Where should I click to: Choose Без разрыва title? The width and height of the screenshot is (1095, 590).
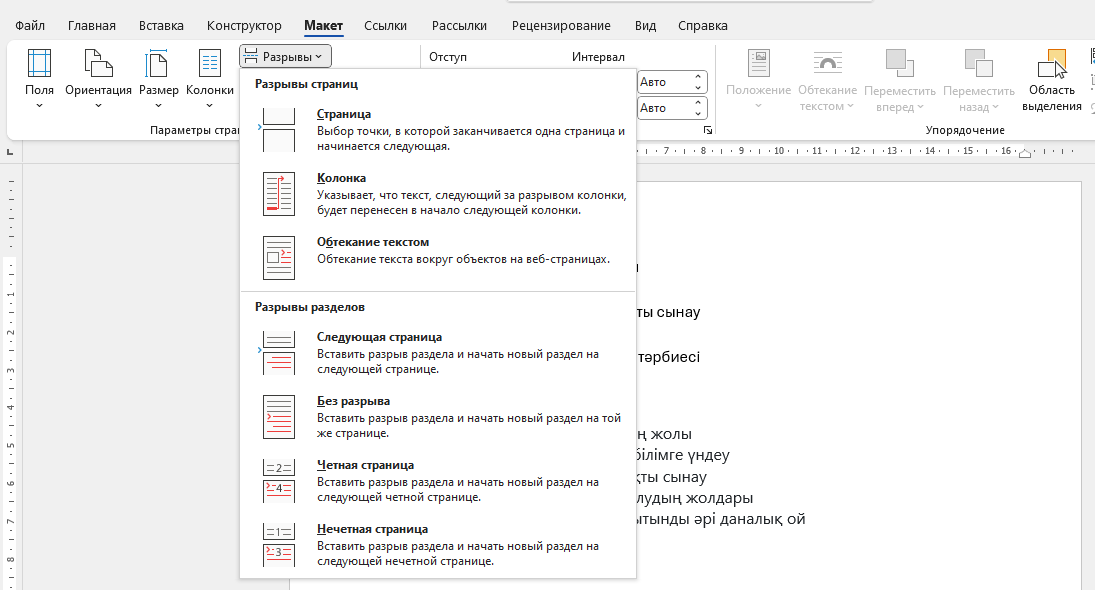tap(353, 401)
